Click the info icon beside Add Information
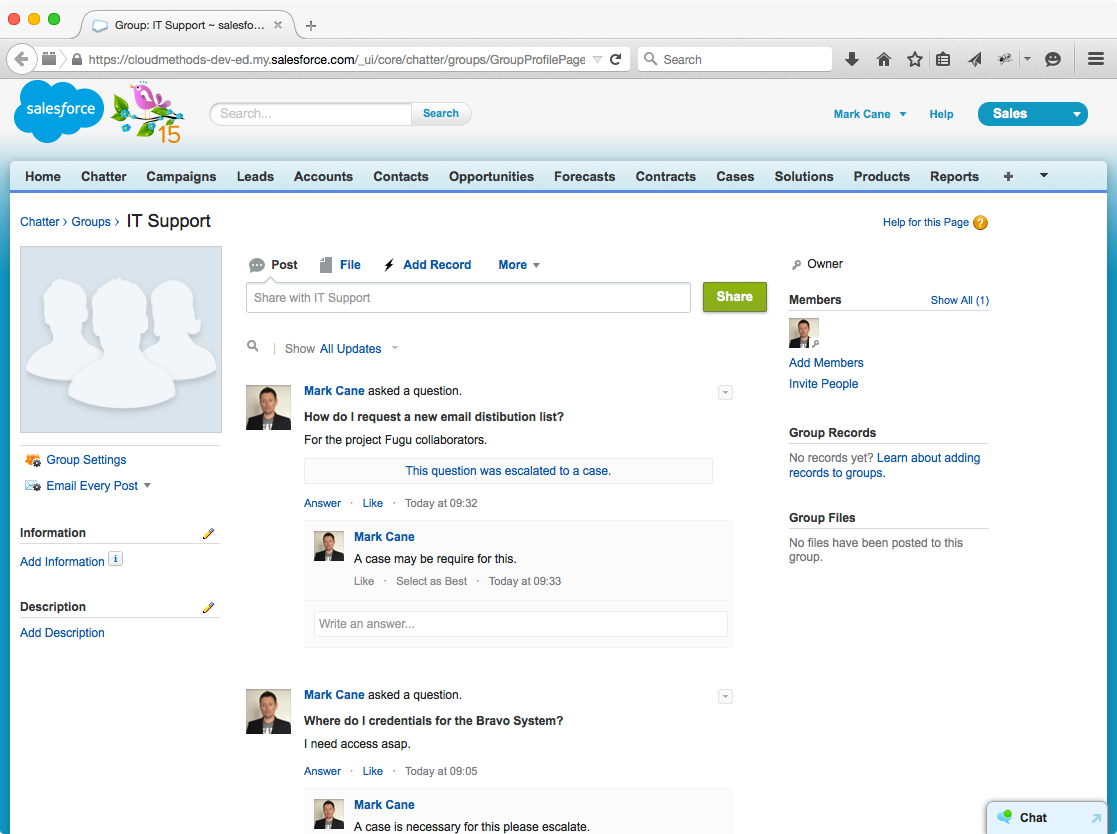The width and height of the screenshot is (1117, 834). (x=115, y=559)
